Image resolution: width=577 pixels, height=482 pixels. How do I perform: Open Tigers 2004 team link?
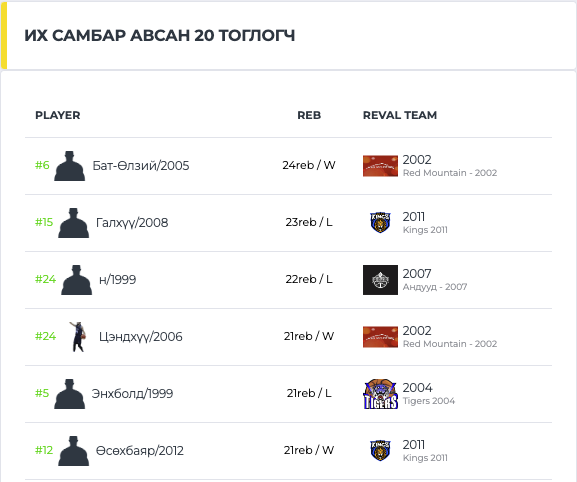click(429, 401)
